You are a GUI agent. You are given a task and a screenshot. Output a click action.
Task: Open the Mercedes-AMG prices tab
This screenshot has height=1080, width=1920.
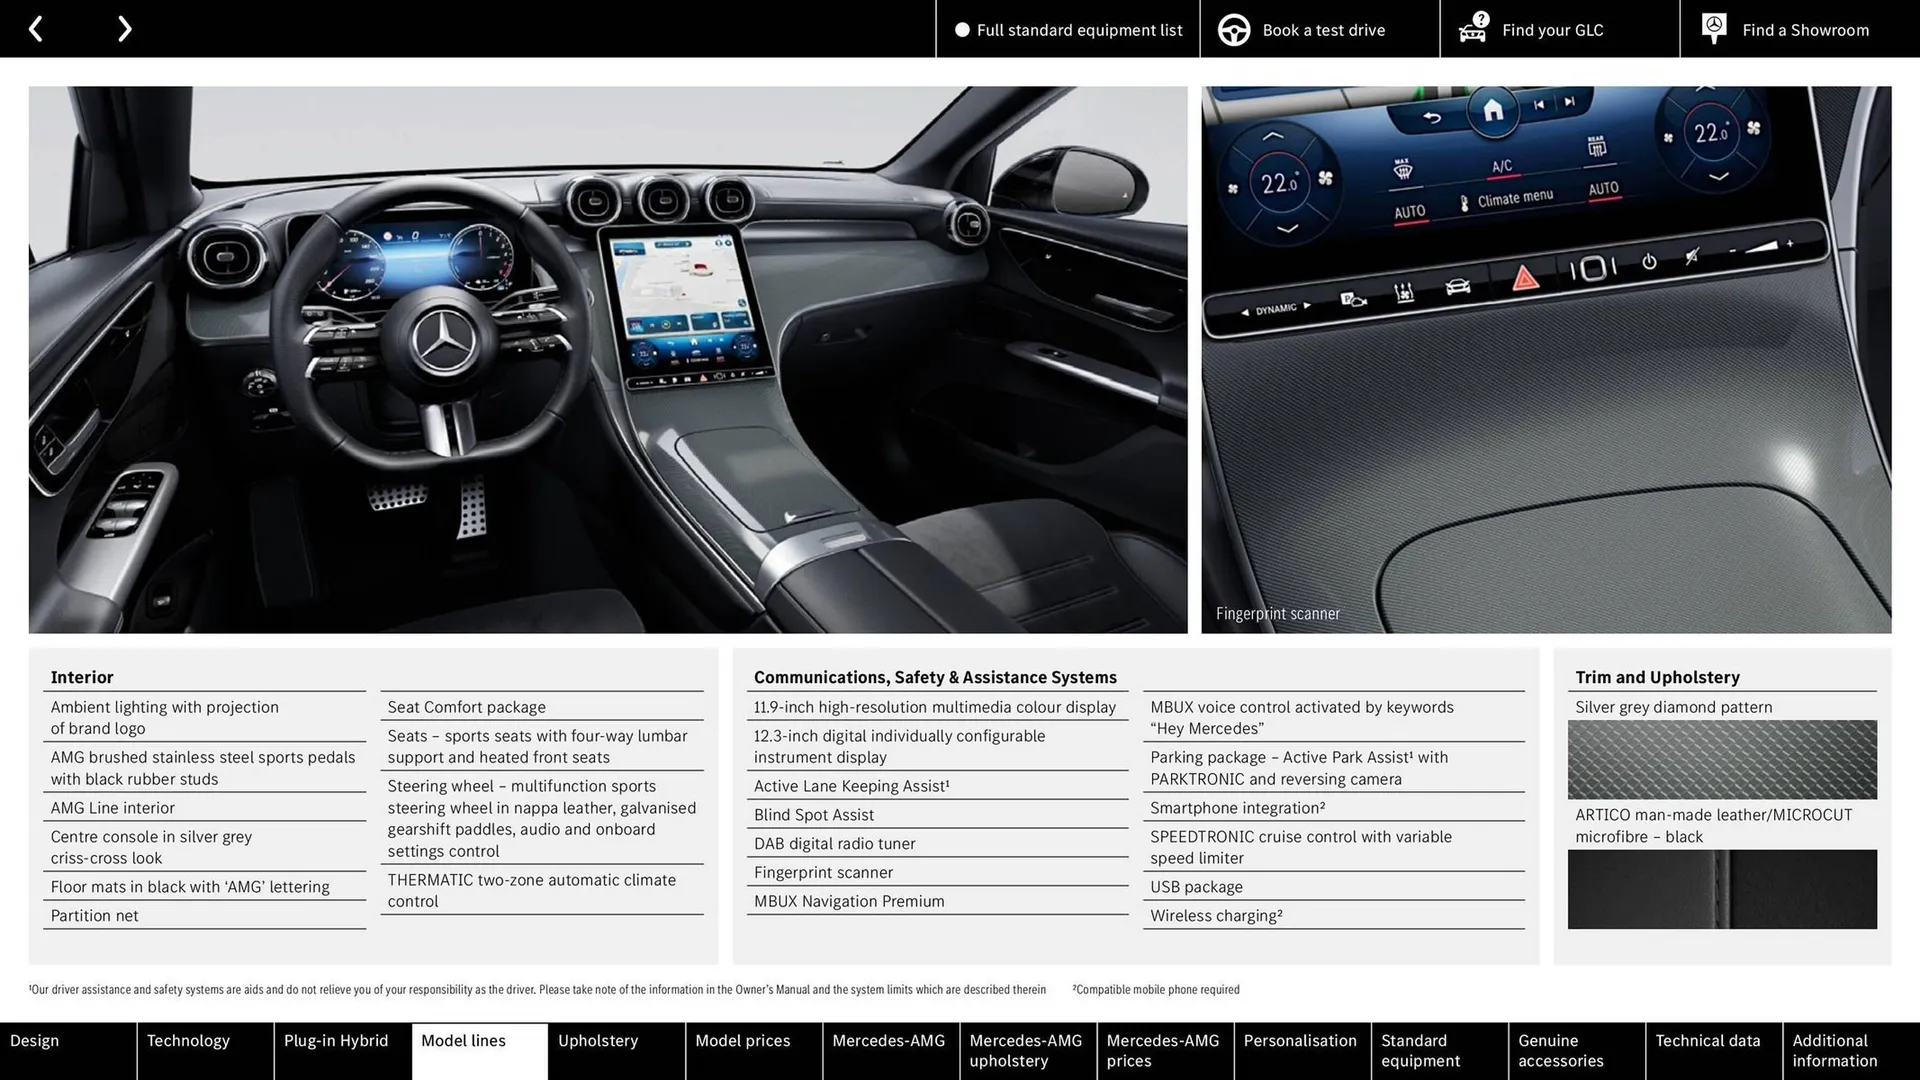coord(1163,1050)
